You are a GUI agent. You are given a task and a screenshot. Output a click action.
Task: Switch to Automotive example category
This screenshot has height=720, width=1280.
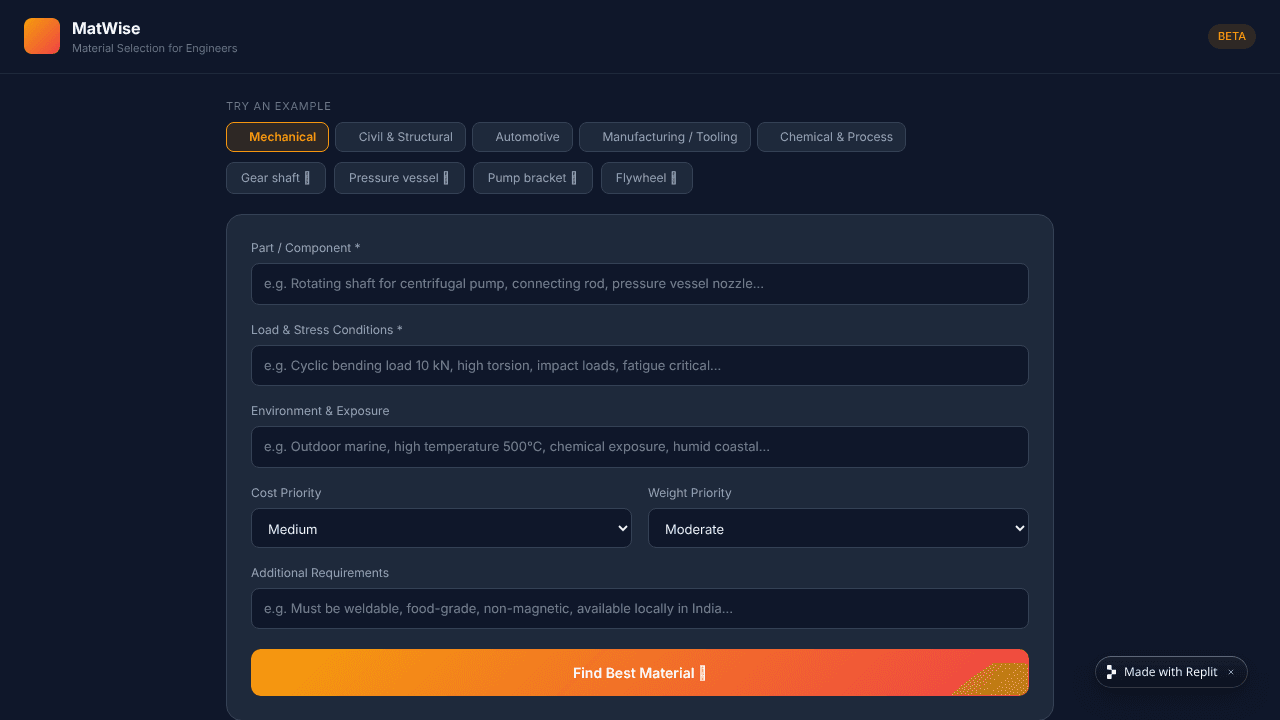click(522, 137)
